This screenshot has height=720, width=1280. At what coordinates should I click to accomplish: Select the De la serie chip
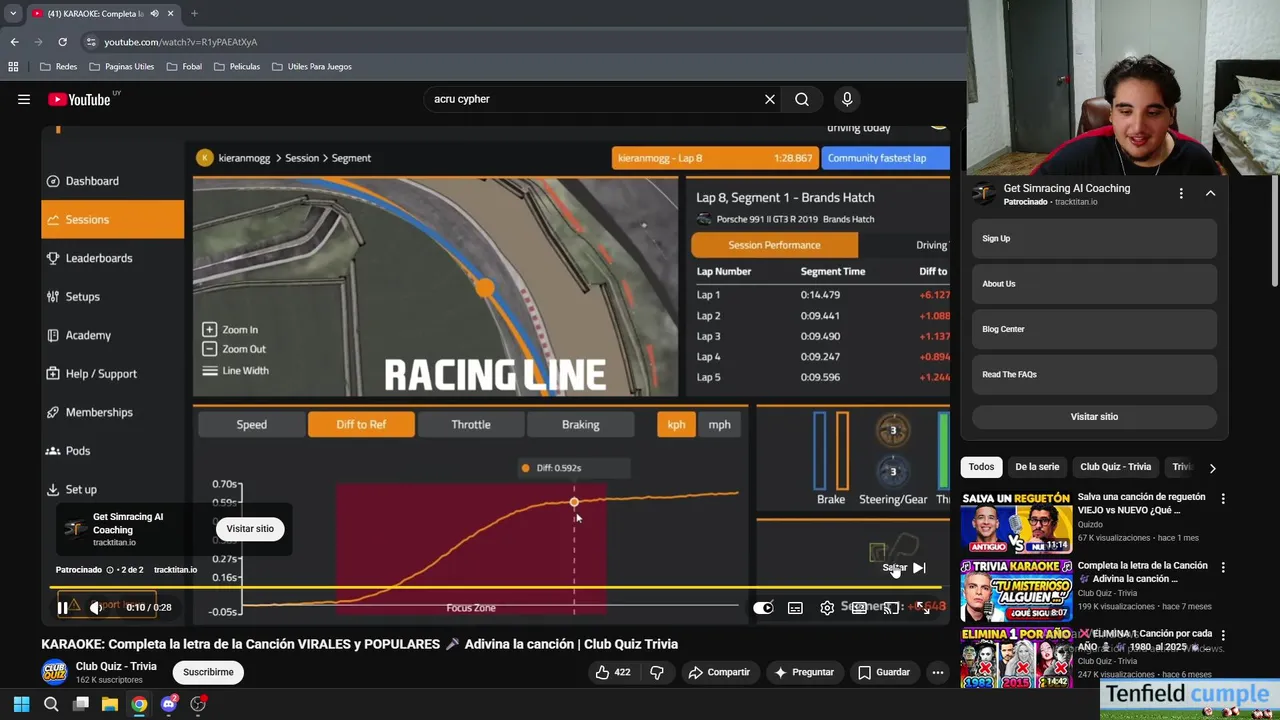1037,467
